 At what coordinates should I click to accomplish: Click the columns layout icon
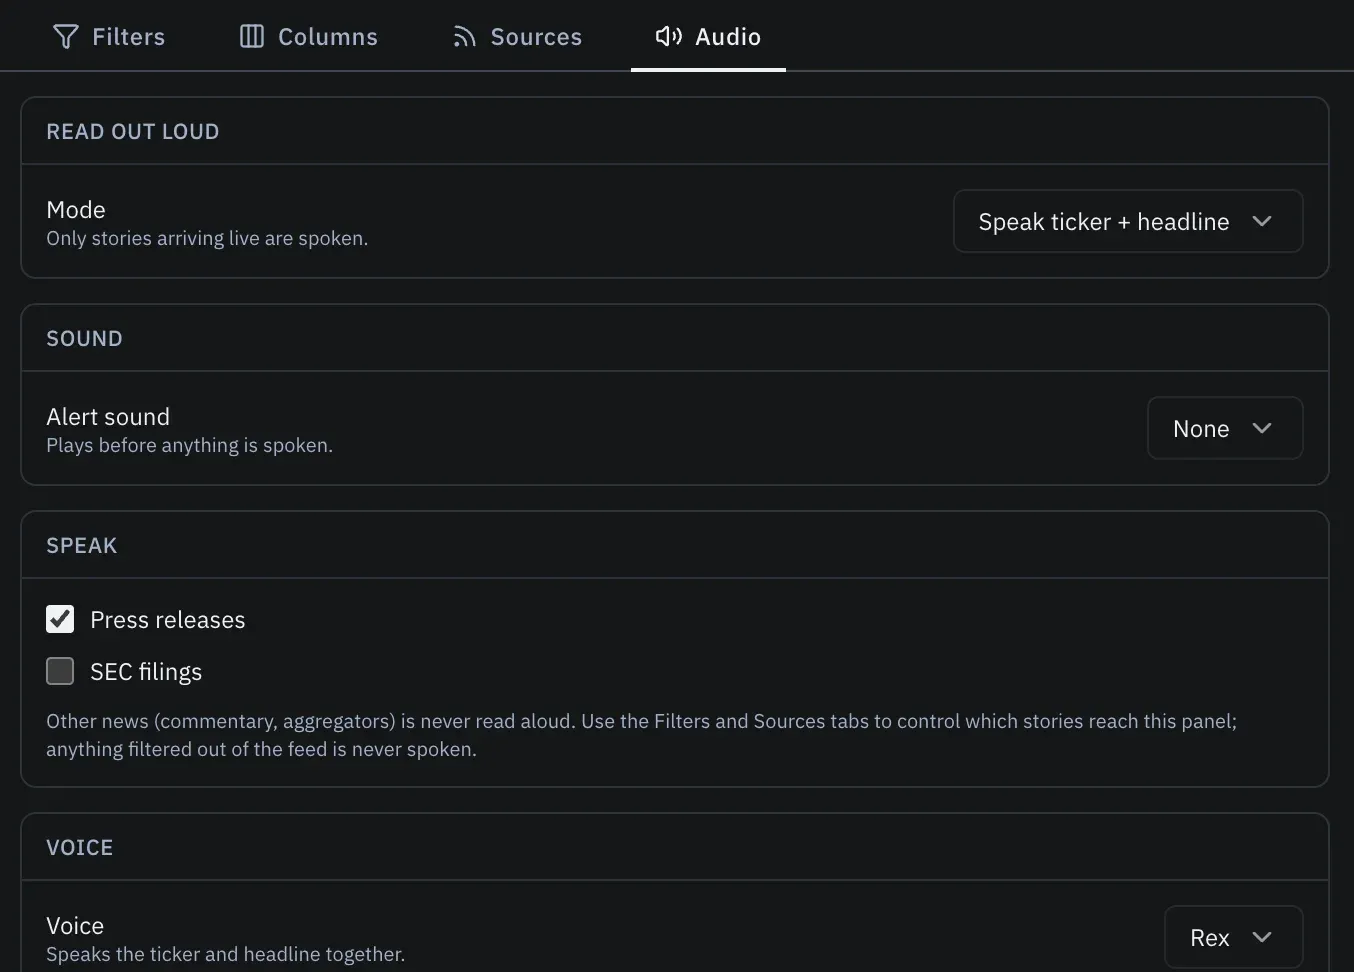[x=252, y=37]
